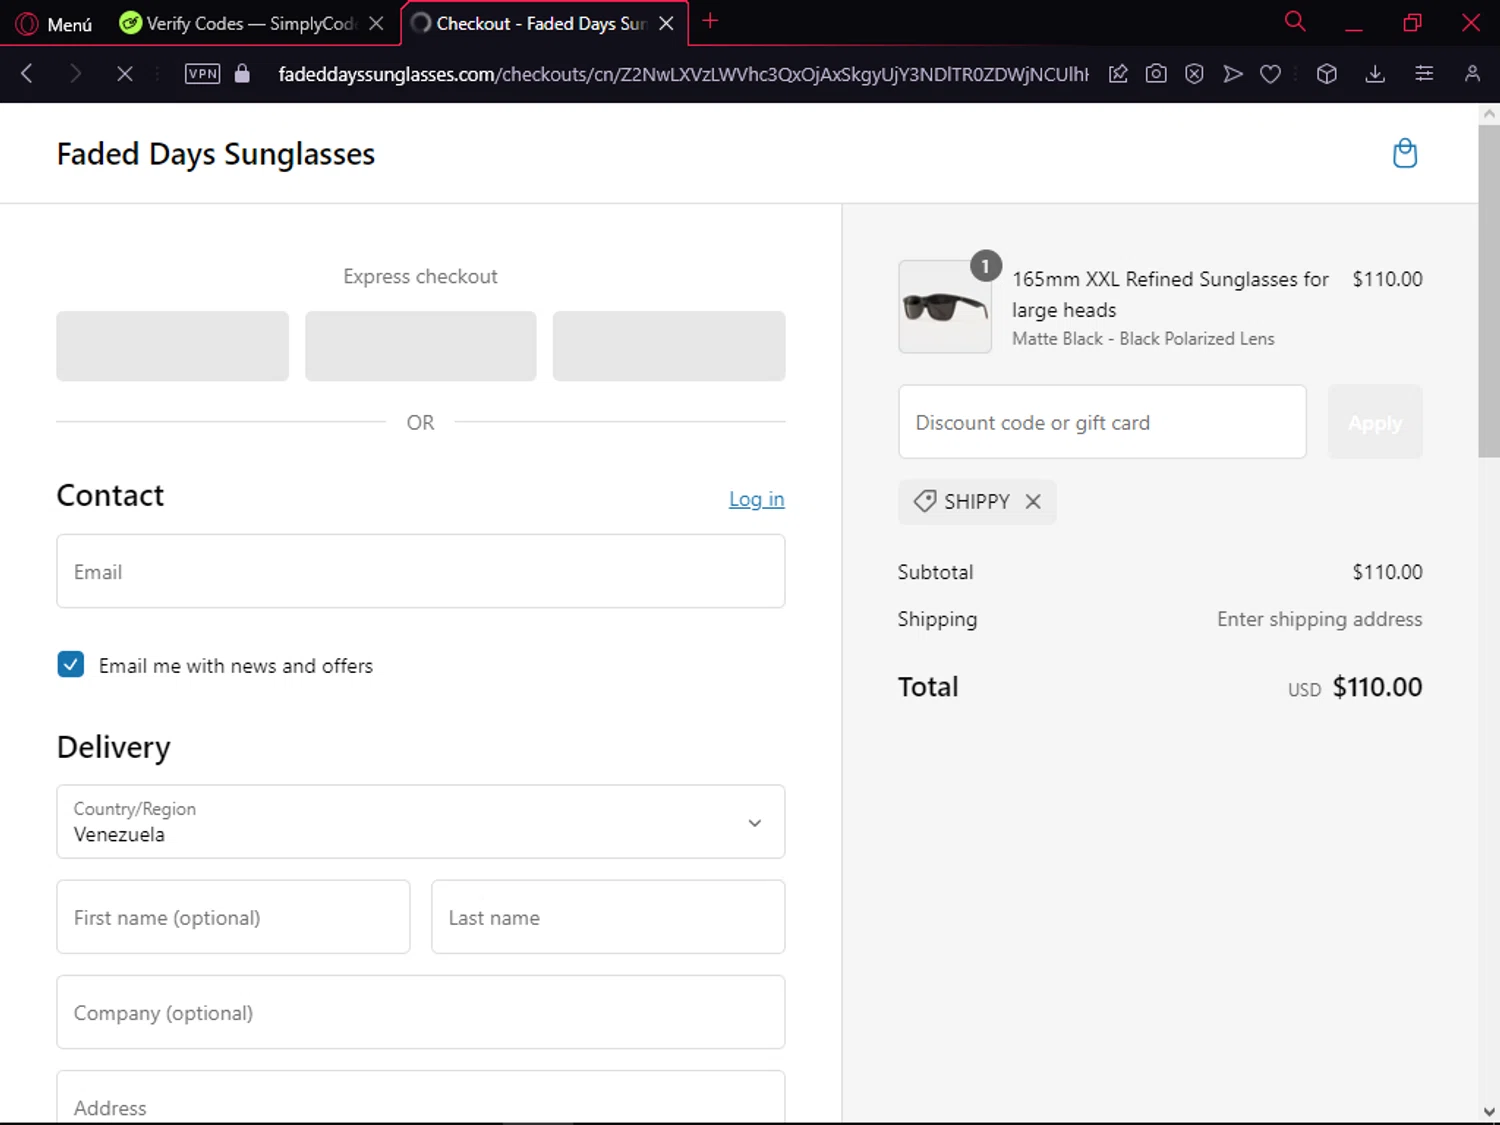Click the scrollbar down arrow
Image resolution: width=1500 pixels, height=1125 pixels.
pos(1489,1111)
